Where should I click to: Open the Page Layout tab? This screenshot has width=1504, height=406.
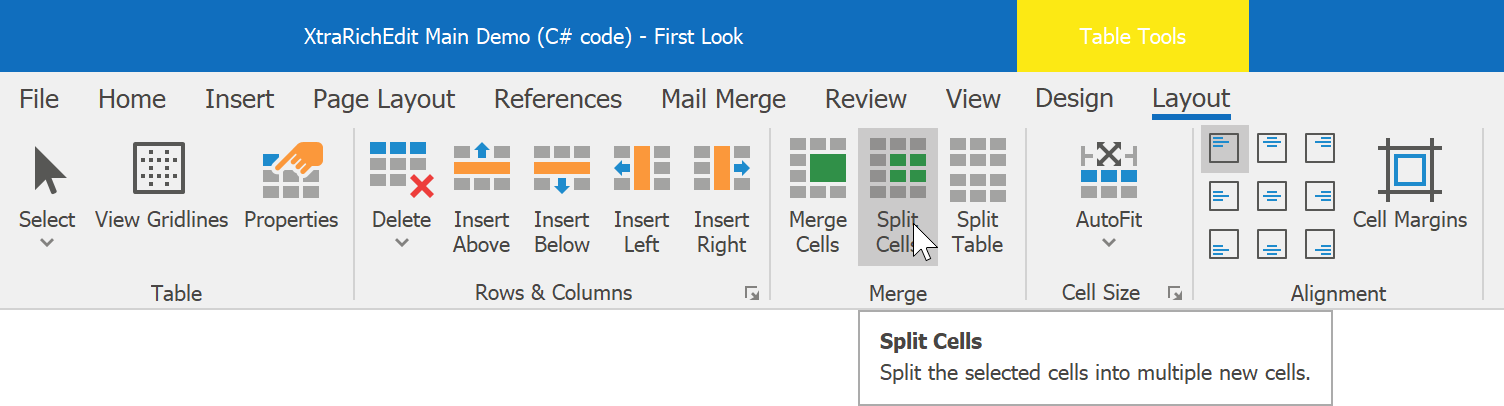pos(384,99)
